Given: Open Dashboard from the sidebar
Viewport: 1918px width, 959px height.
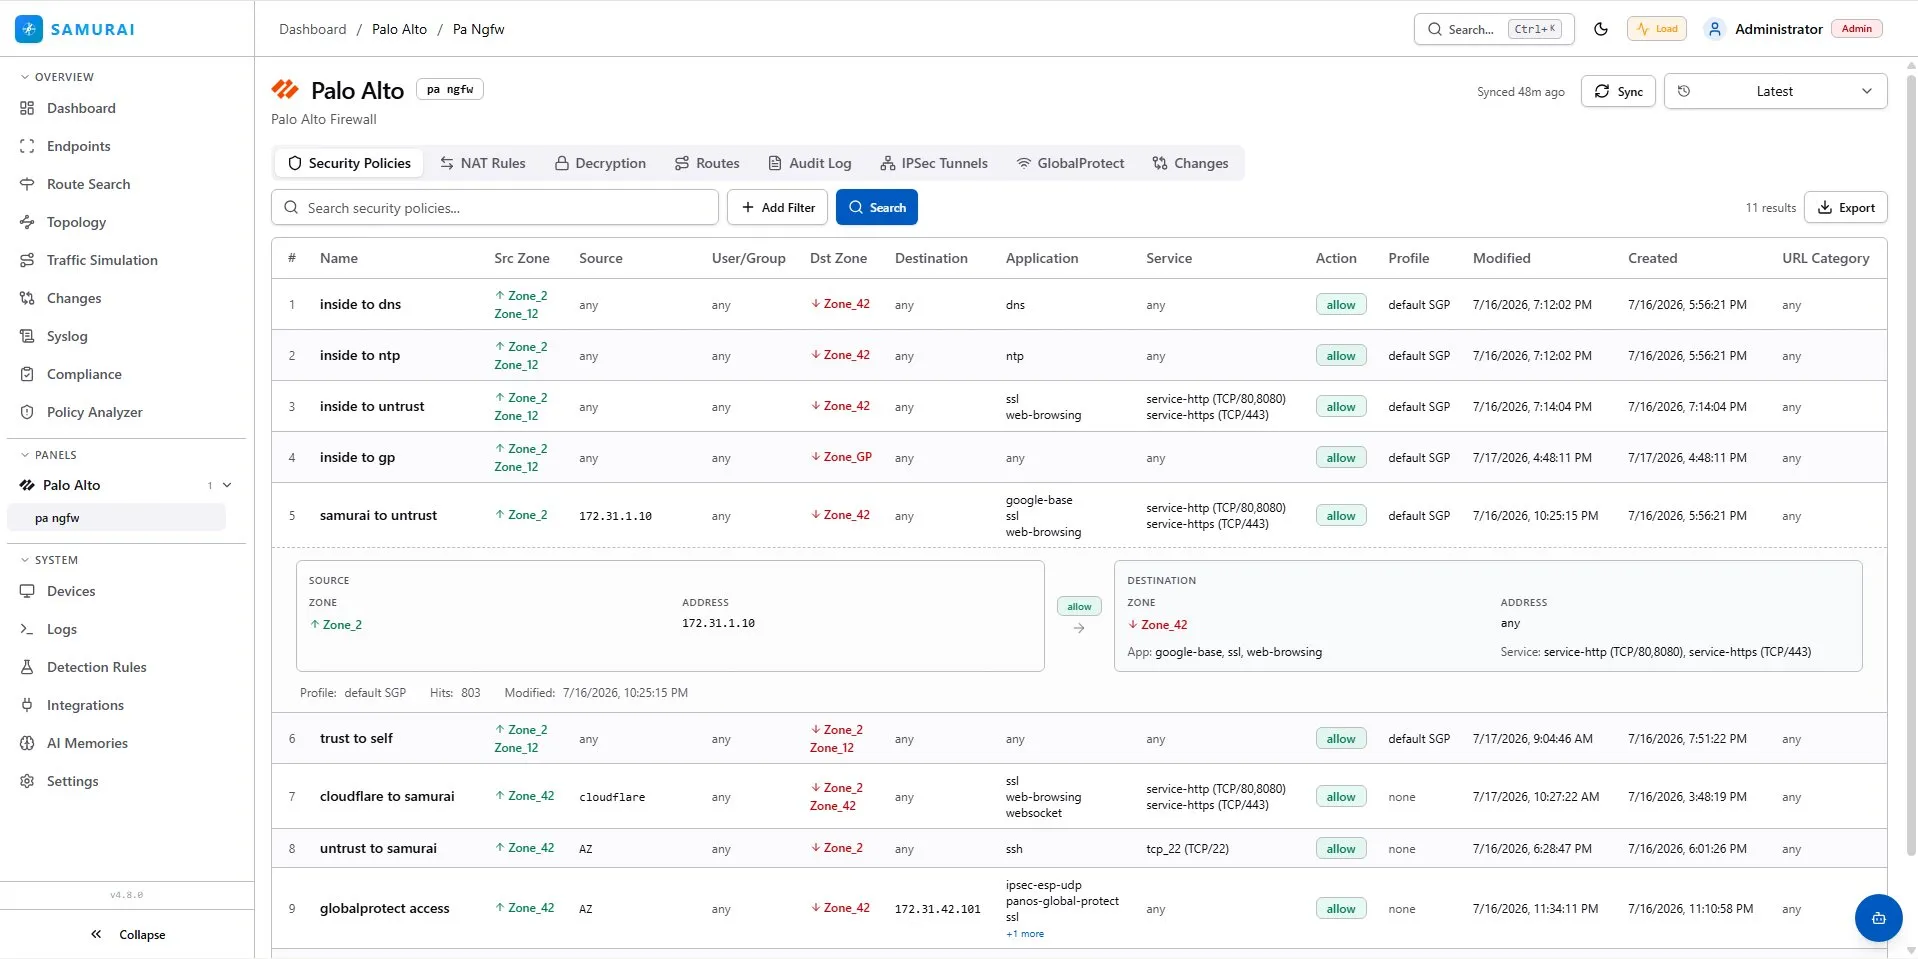Looking at the screenshot, I should (x=81, y=108).
